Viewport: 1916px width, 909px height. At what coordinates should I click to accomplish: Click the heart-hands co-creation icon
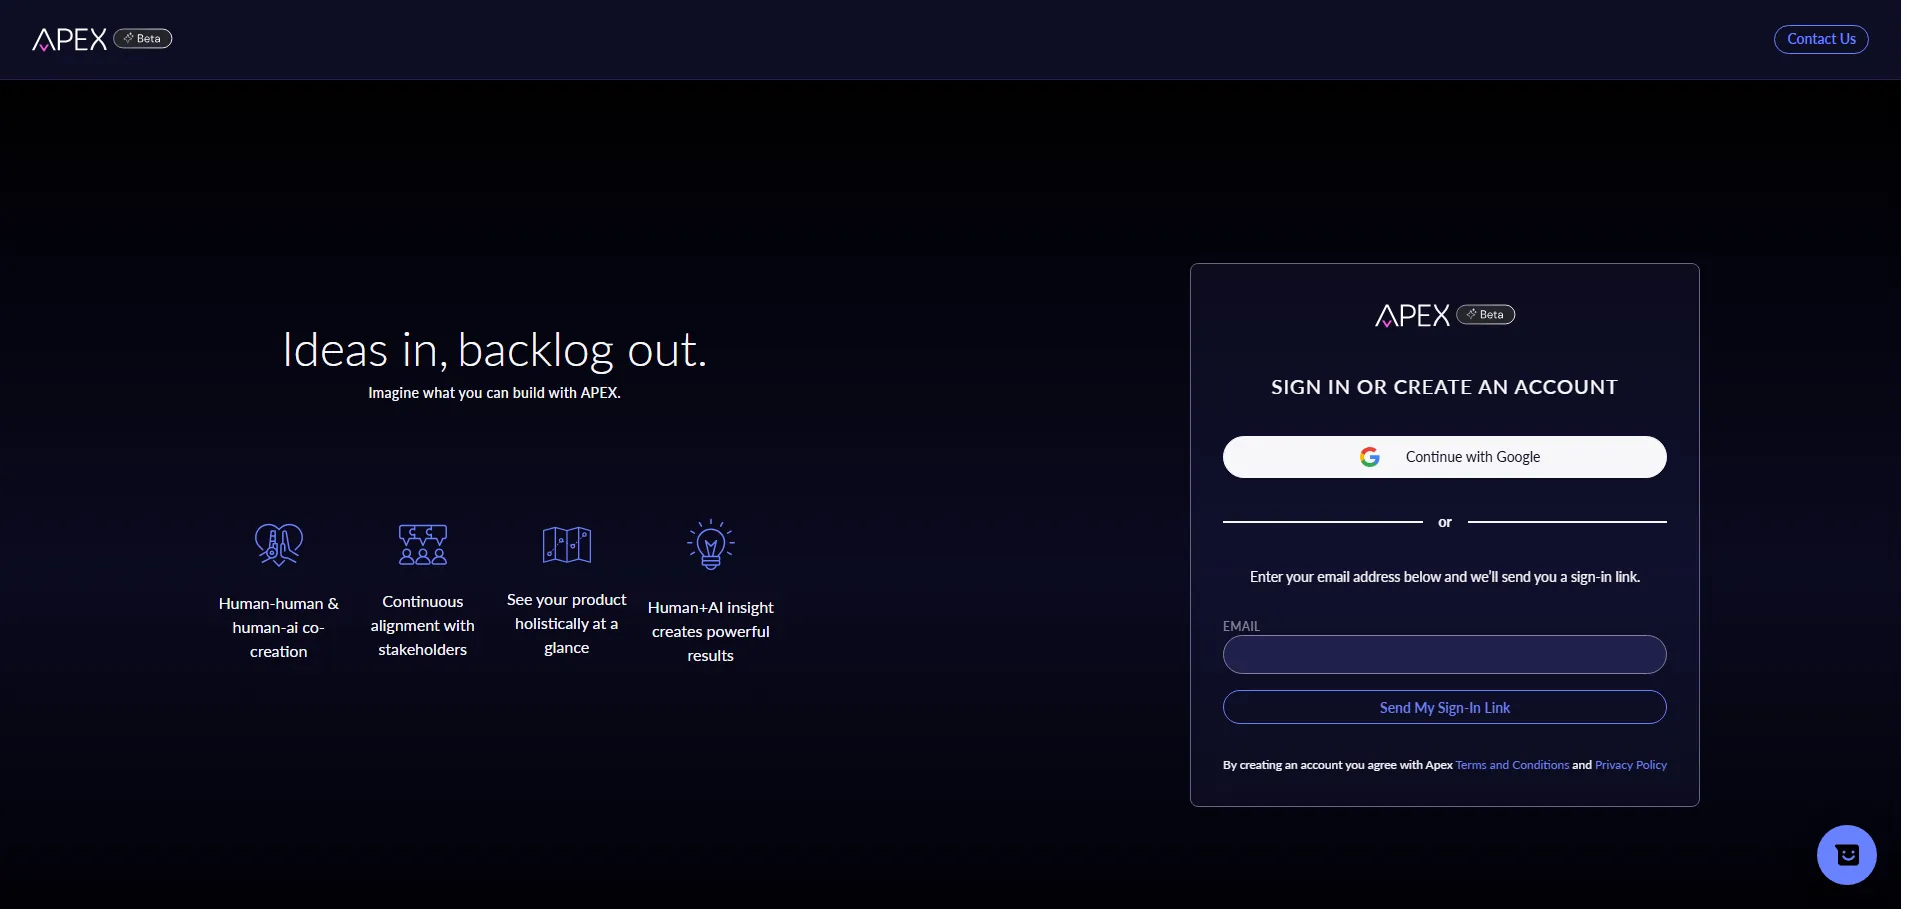point(279,544)
